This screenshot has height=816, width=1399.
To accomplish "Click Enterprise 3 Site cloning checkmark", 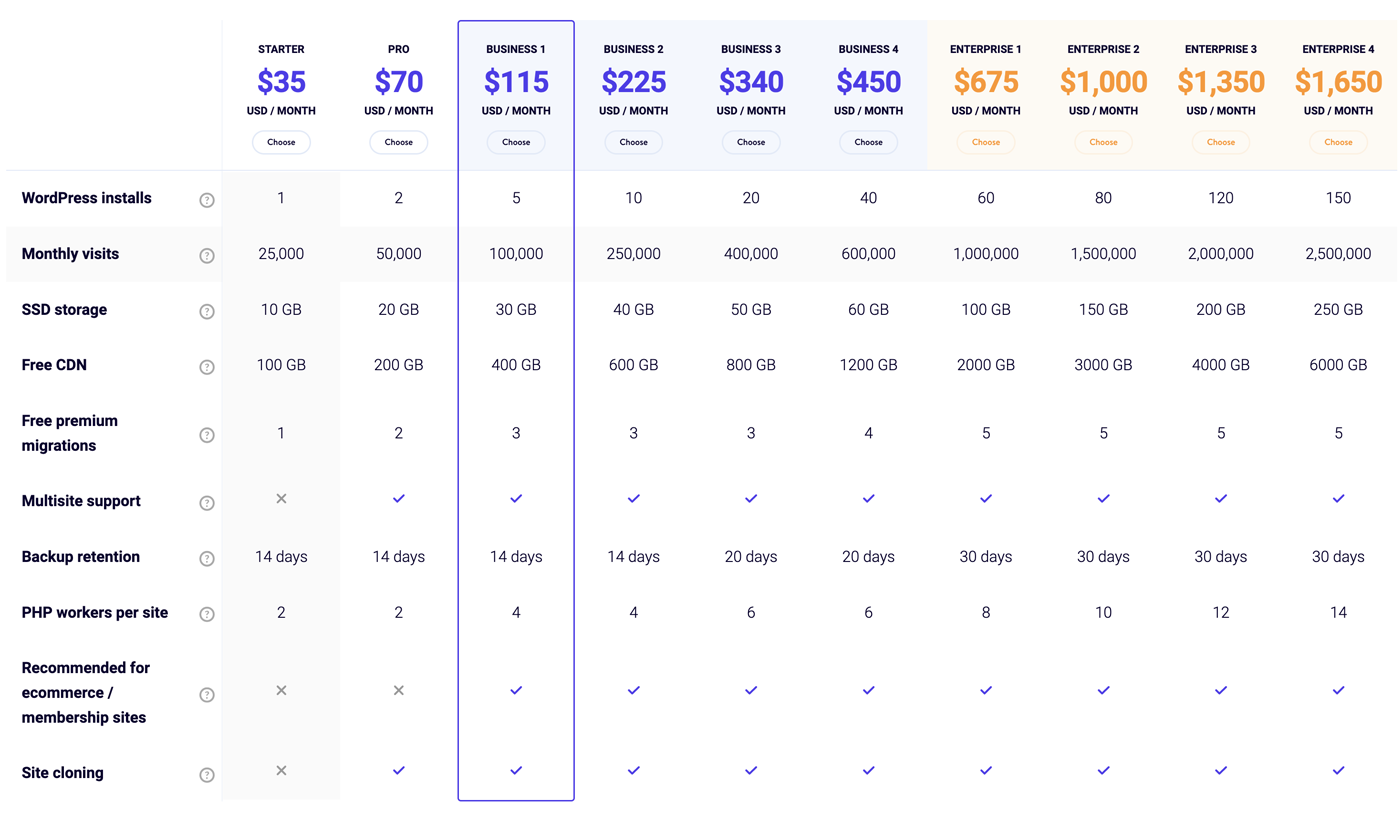I will pyautogui.click(x=1221, y=770).
